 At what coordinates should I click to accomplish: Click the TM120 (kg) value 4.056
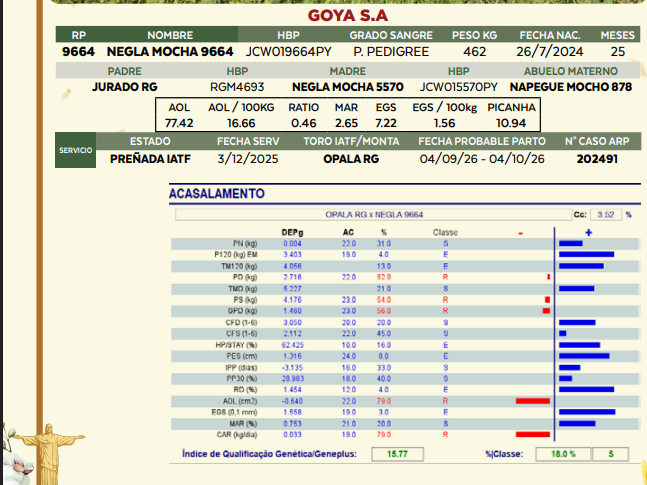pyautogui.click(x=292, y=266)
